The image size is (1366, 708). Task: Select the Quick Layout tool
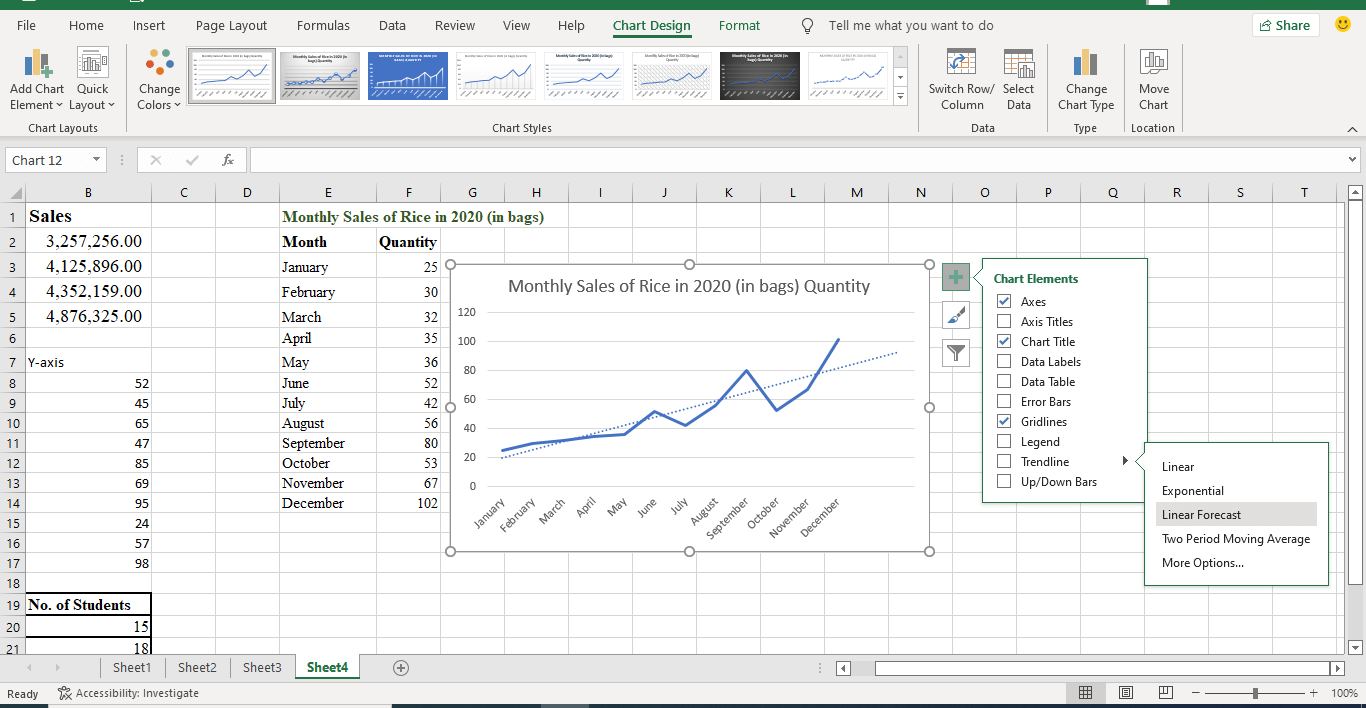pyautogui.click(x=92, y=80)
